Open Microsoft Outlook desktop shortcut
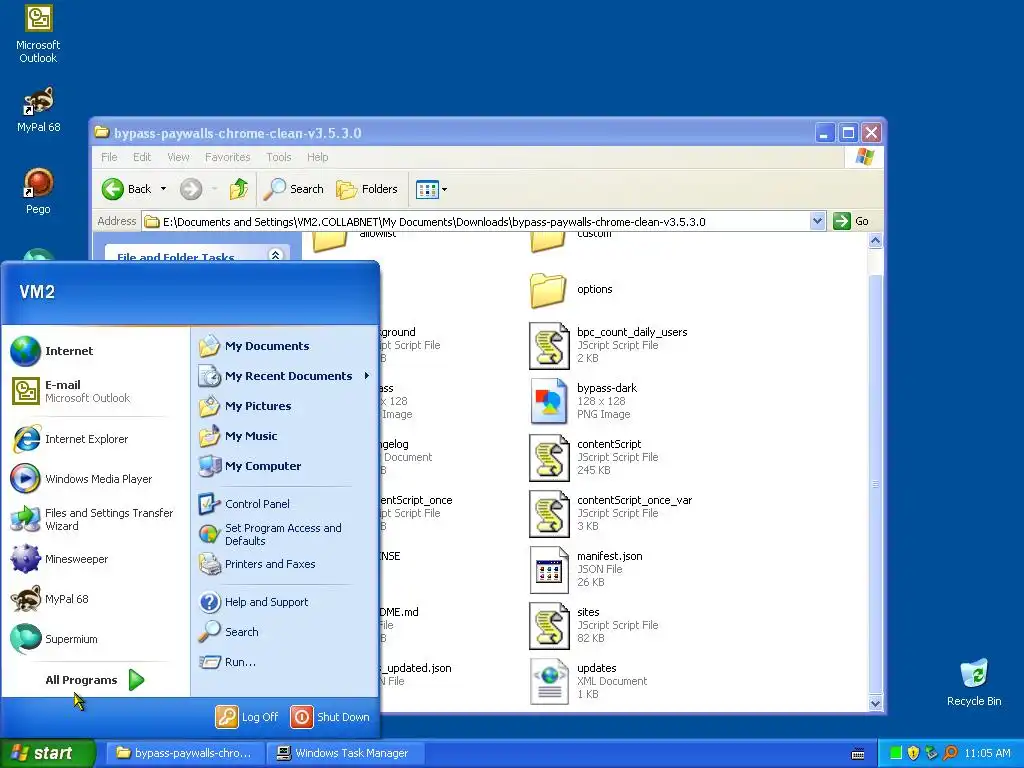Screen dimensions: 1024x768 [38, 34]
